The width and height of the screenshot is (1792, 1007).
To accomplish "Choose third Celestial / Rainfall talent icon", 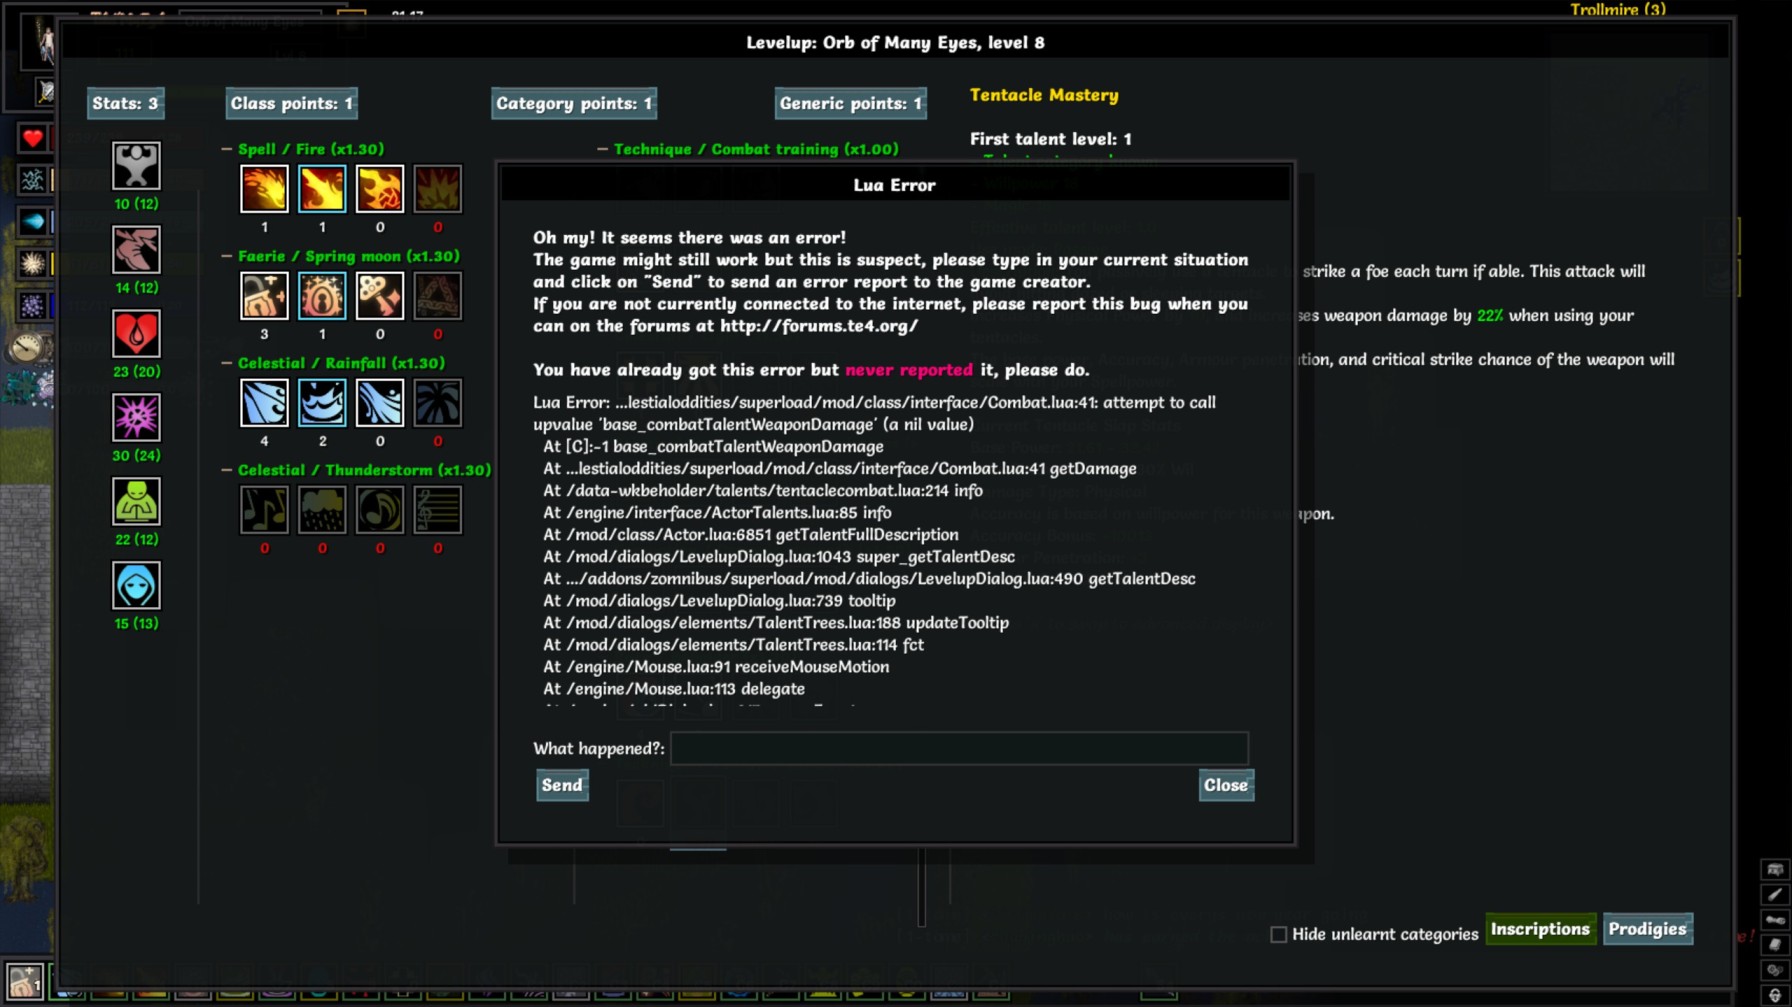I will [380, 403].
